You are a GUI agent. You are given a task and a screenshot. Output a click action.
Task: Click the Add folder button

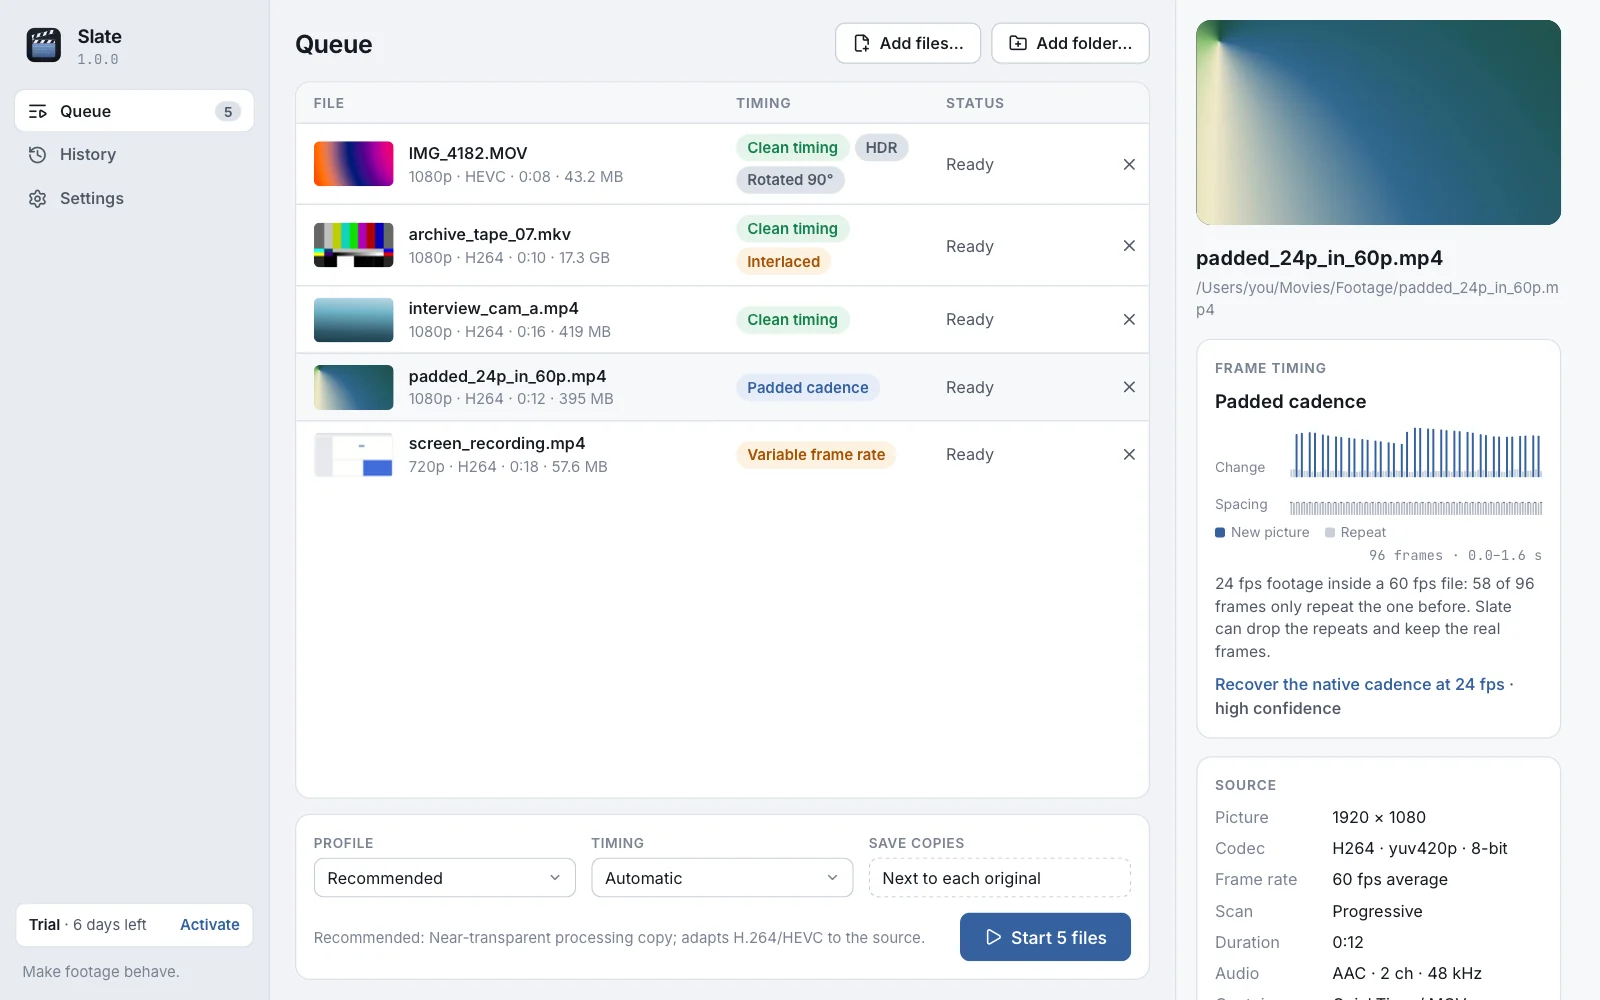point(1070,43)
